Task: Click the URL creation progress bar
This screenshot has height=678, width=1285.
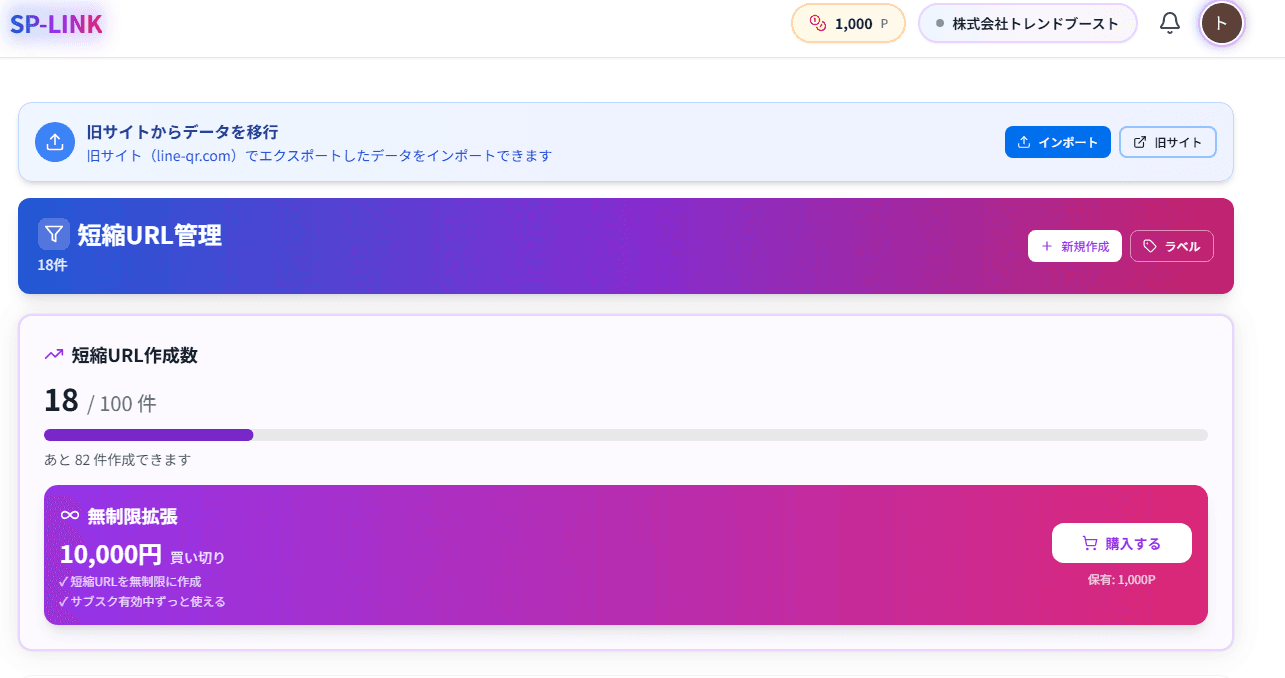Action: (x=625, y=435)
